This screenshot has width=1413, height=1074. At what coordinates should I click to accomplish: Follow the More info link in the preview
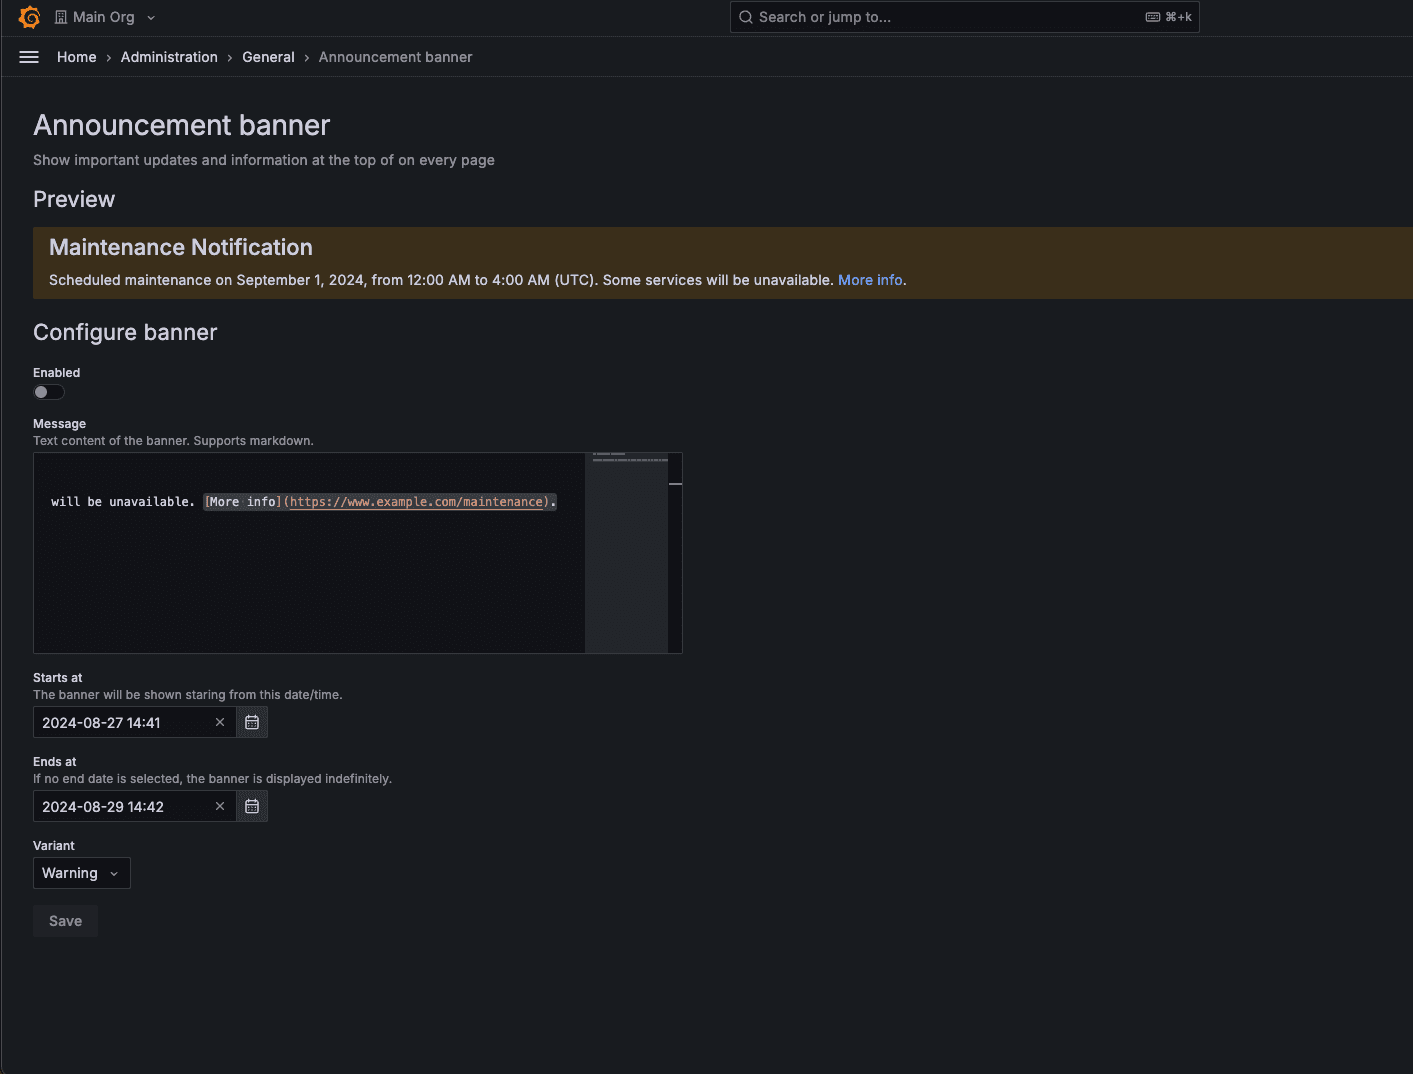pyautogui.click(x=869, y=280)
